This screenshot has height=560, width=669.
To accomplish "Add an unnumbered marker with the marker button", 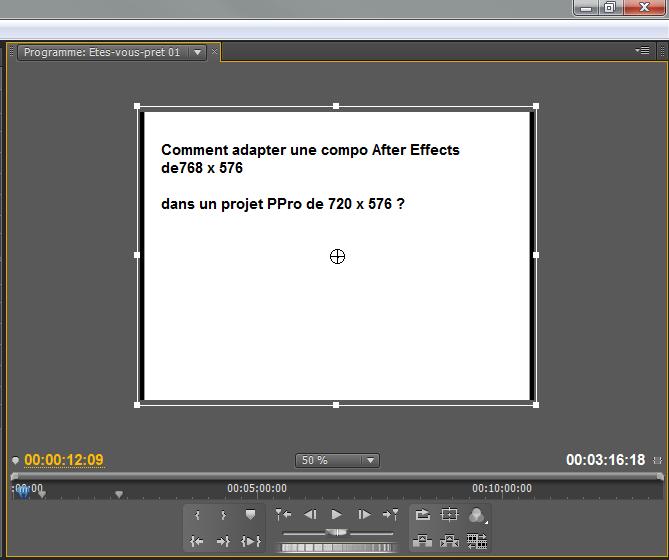I will point(250,515).
